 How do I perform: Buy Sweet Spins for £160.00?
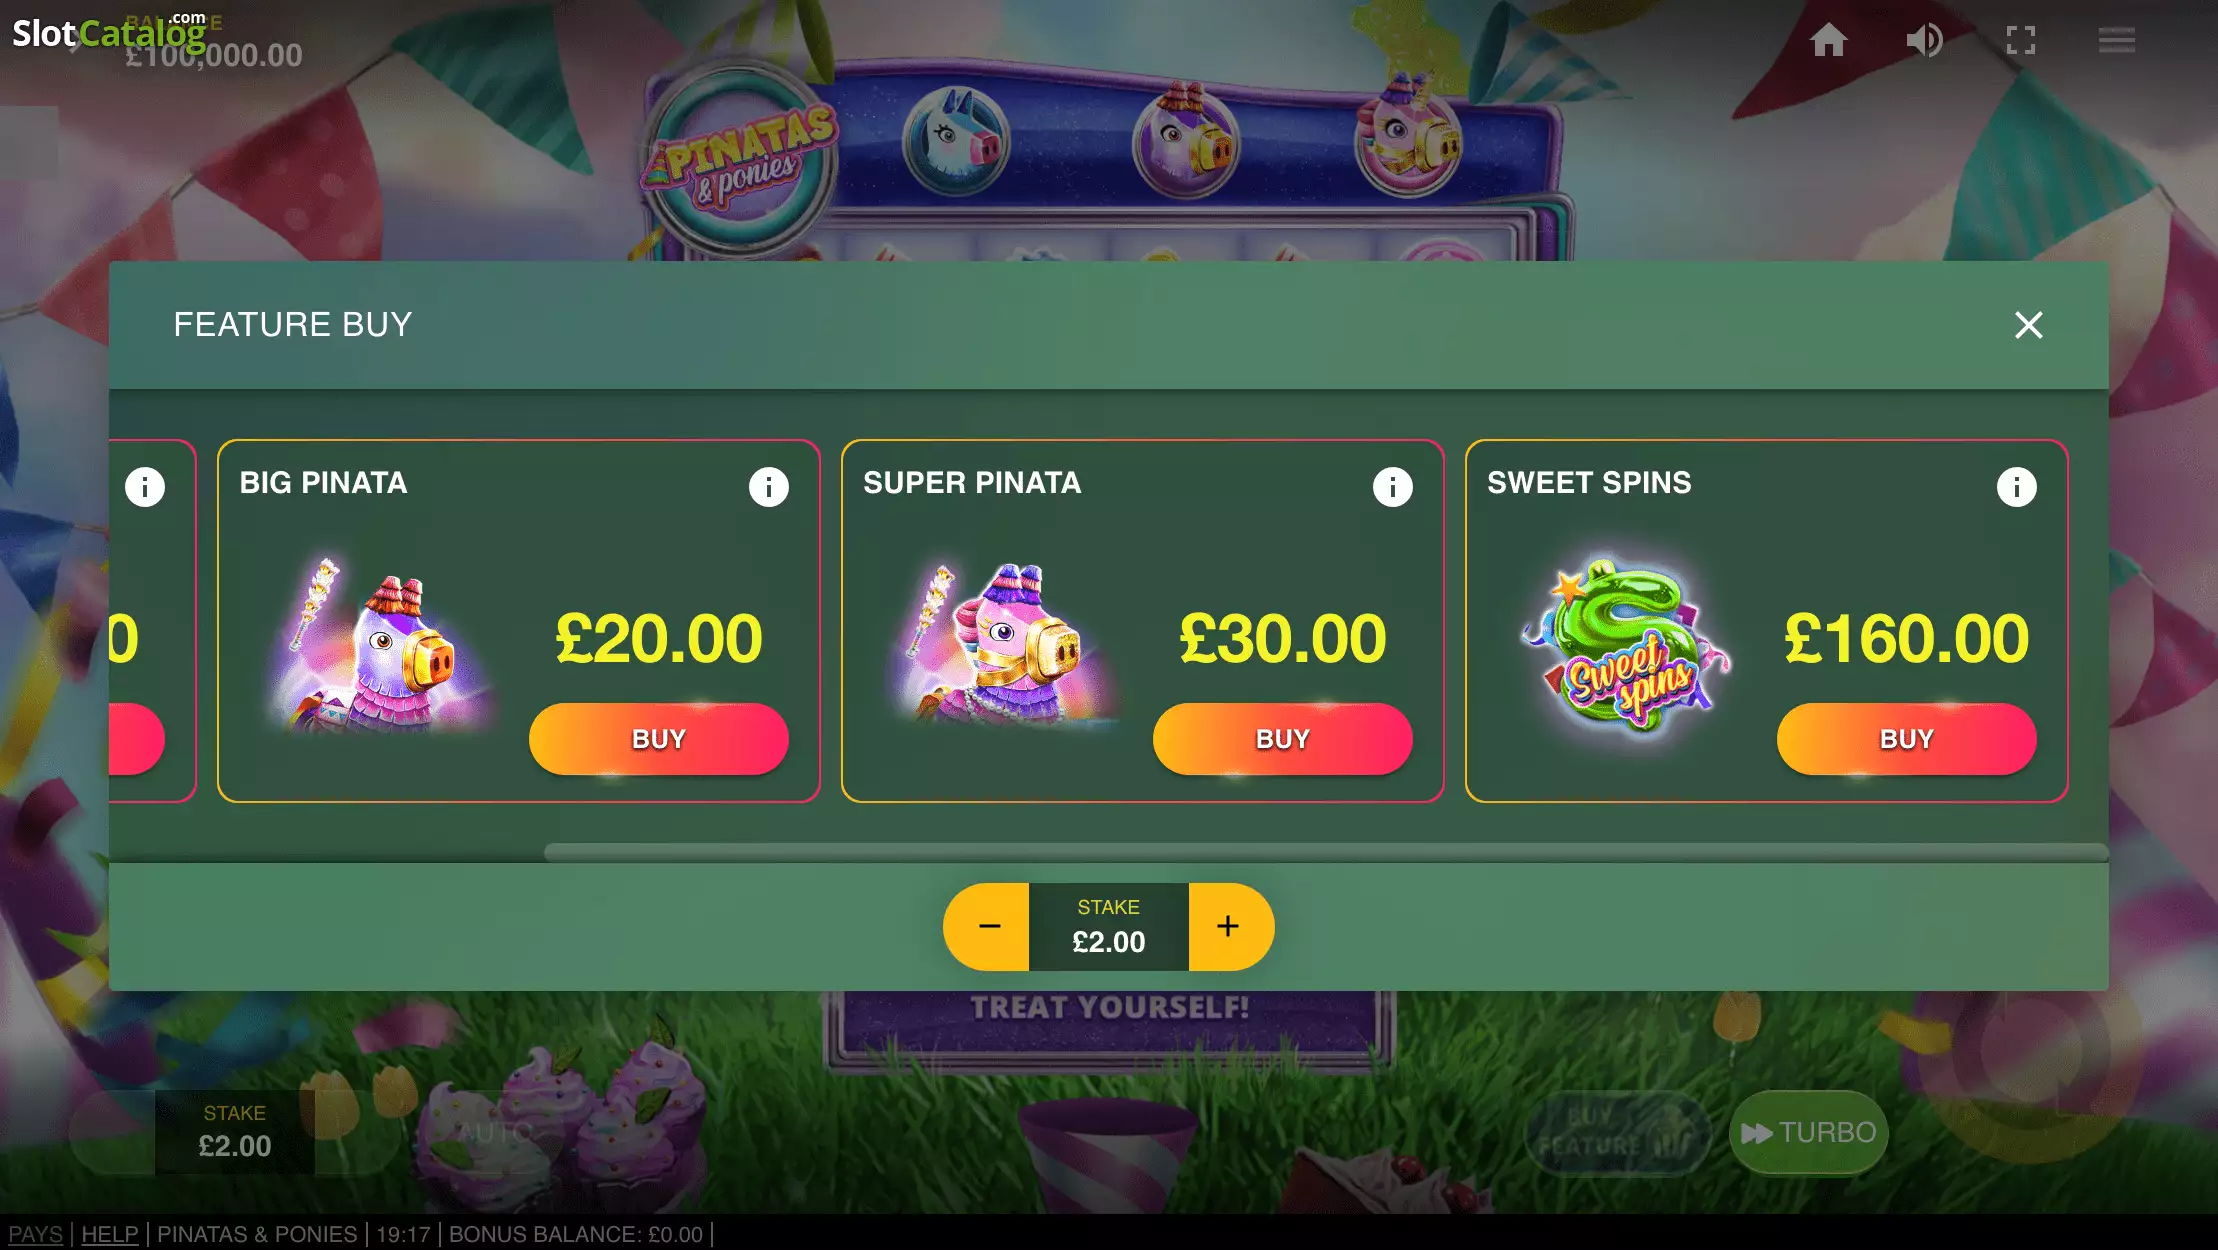click(1907, 739)
